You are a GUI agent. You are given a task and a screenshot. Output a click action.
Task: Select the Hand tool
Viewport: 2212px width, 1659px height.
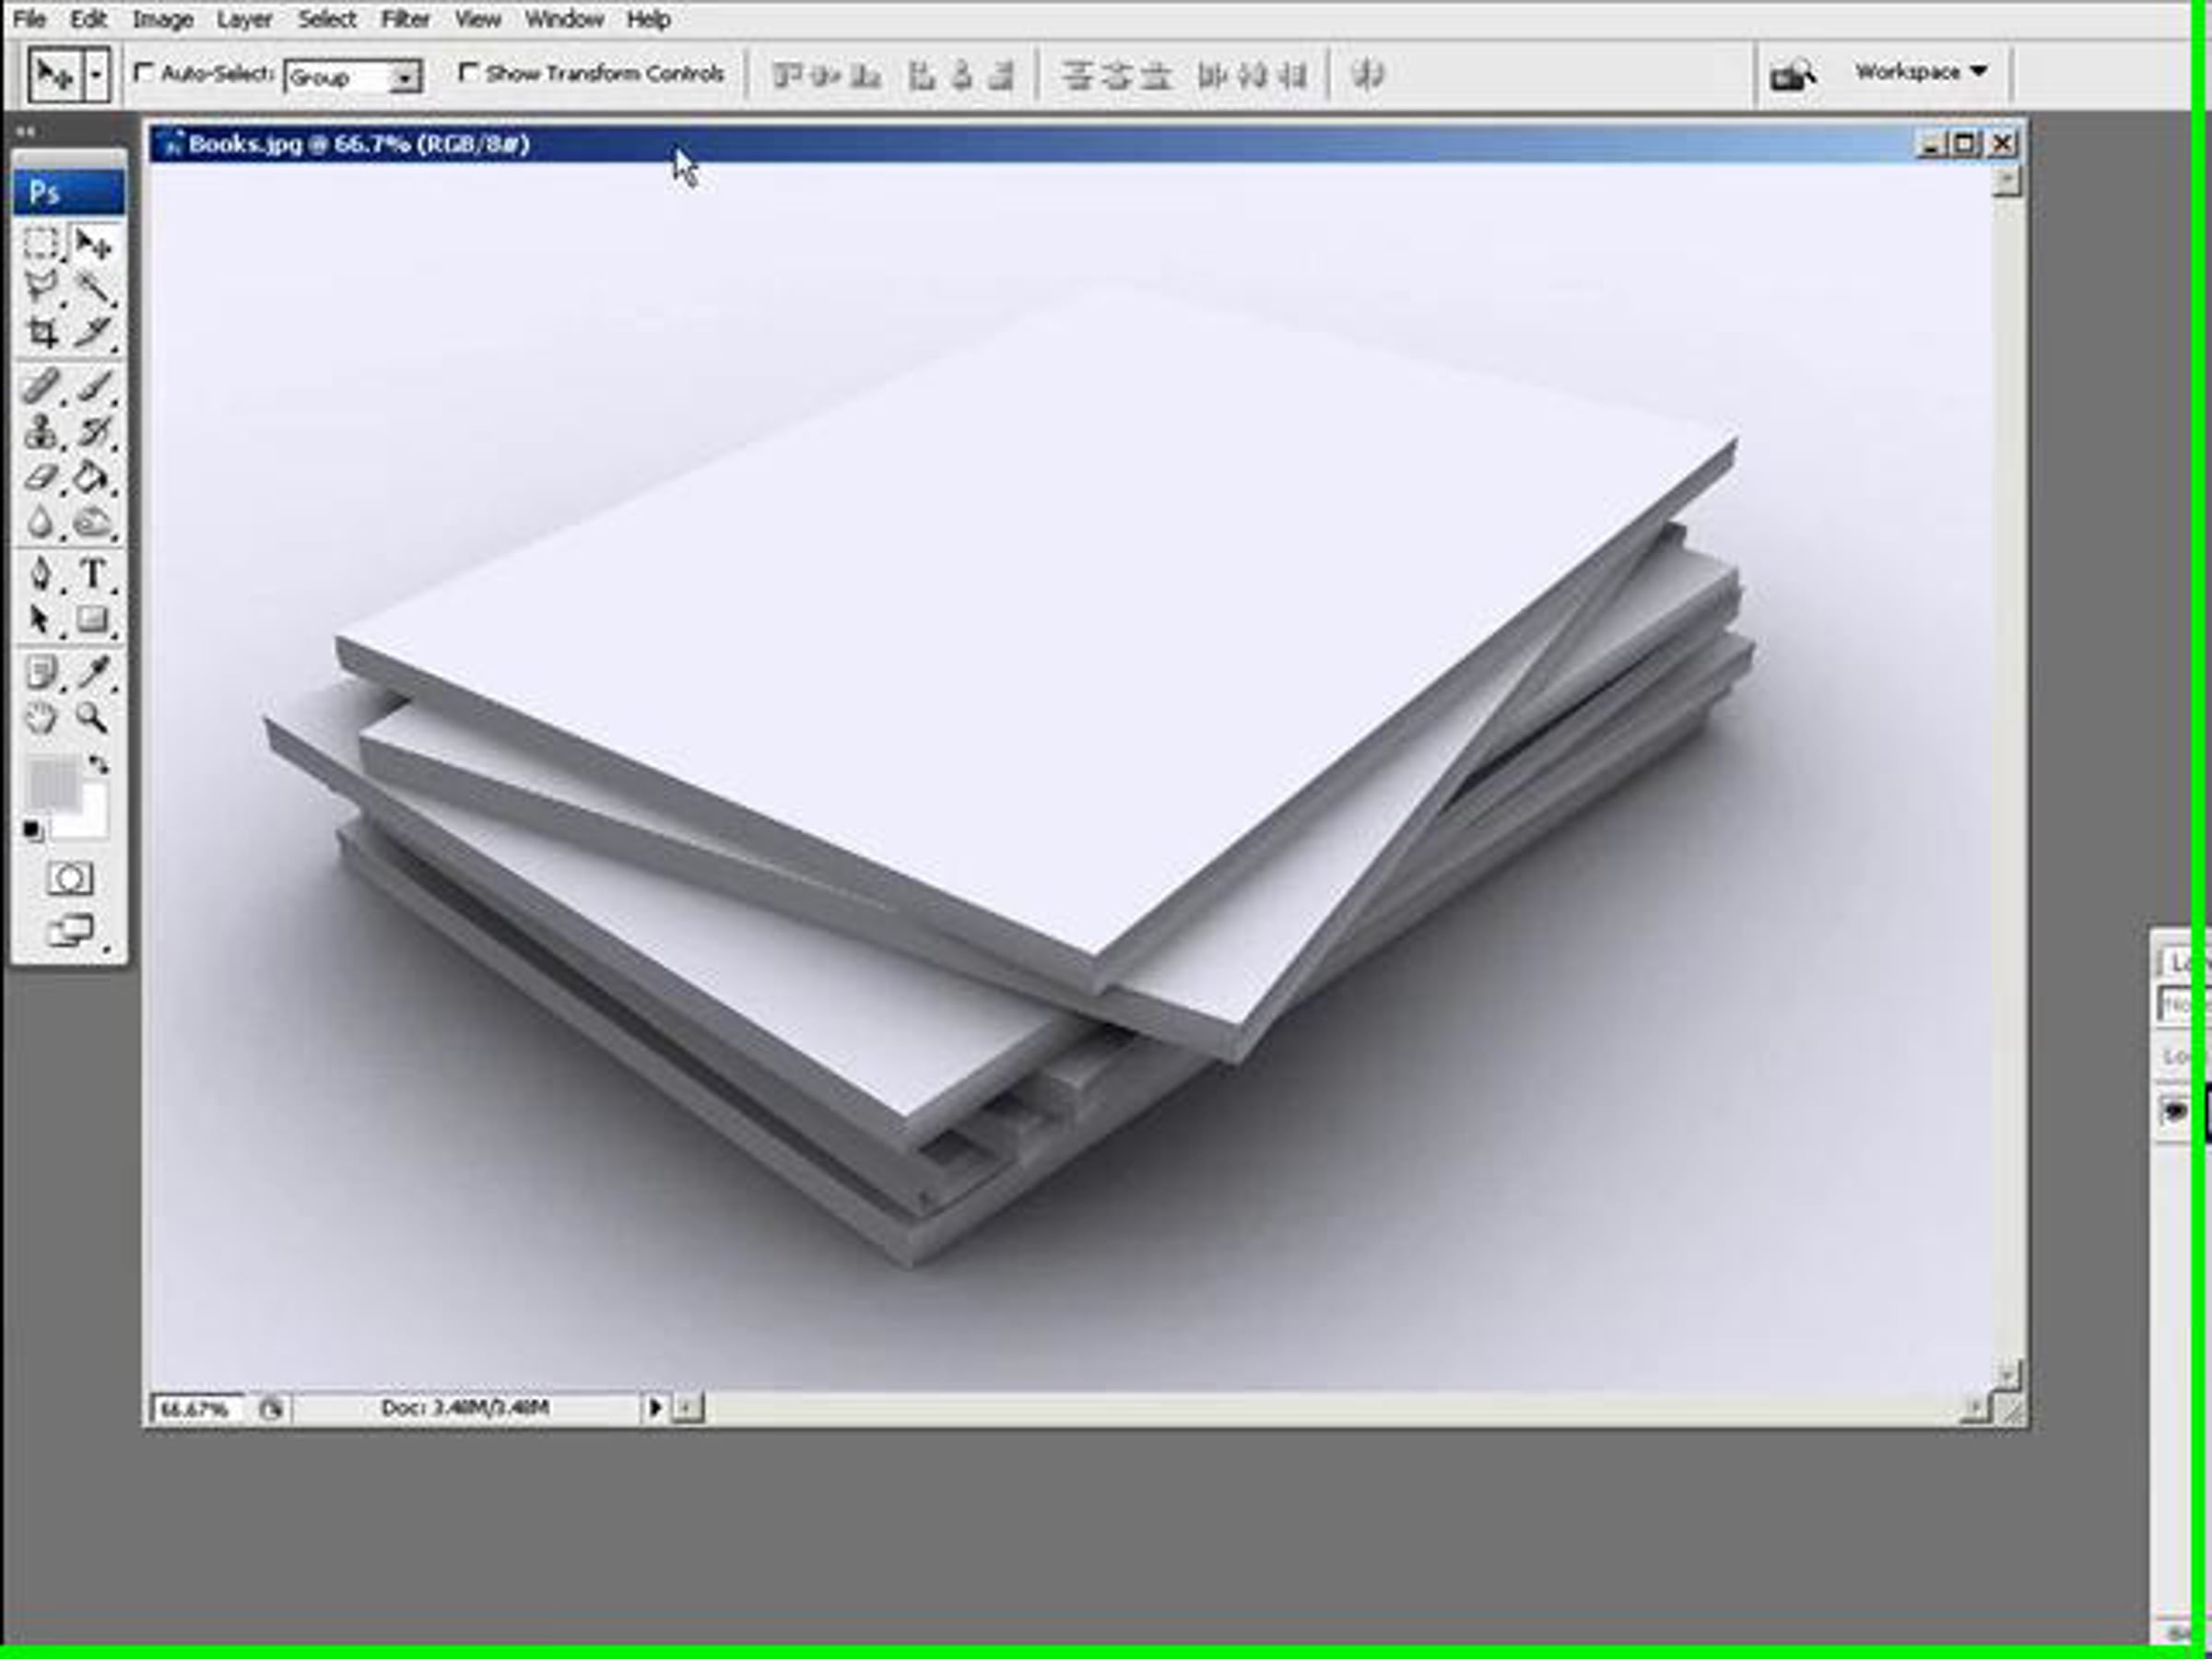tap(40, 718)
